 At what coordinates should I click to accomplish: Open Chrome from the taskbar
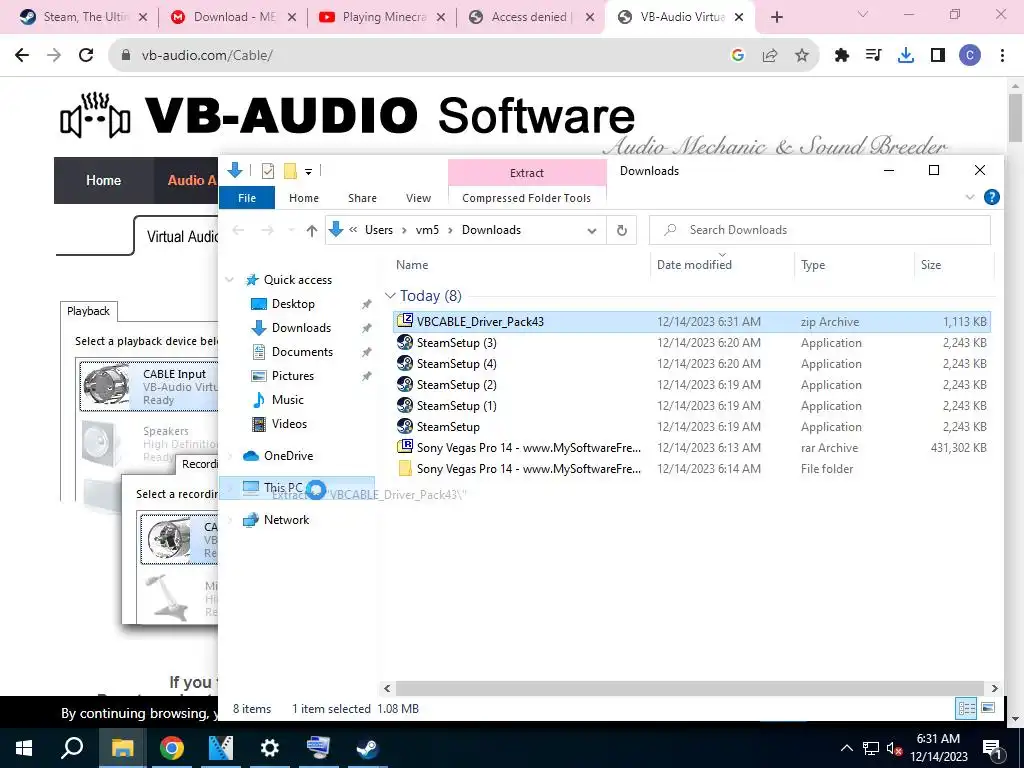click(x=171, y=748)
